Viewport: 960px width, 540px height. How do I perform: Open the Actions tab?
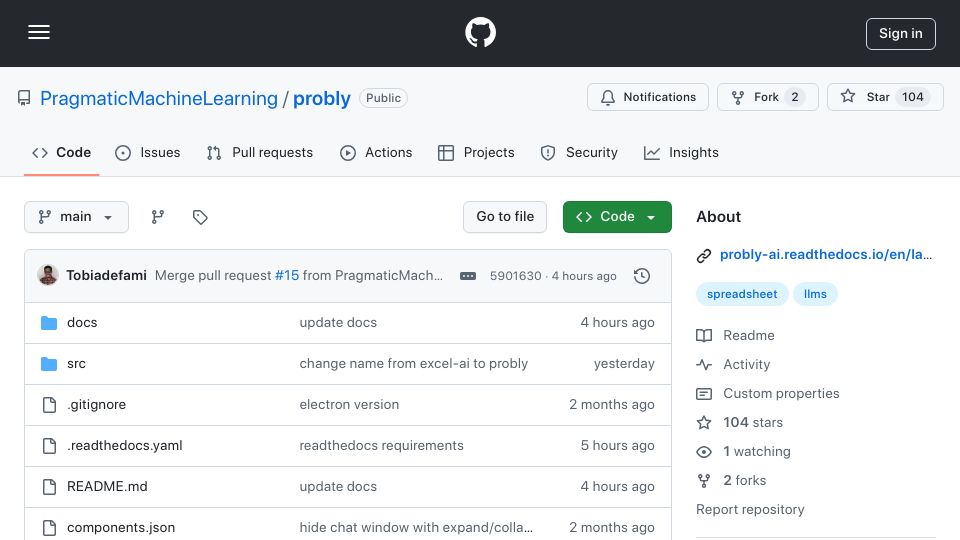(376, 152)
